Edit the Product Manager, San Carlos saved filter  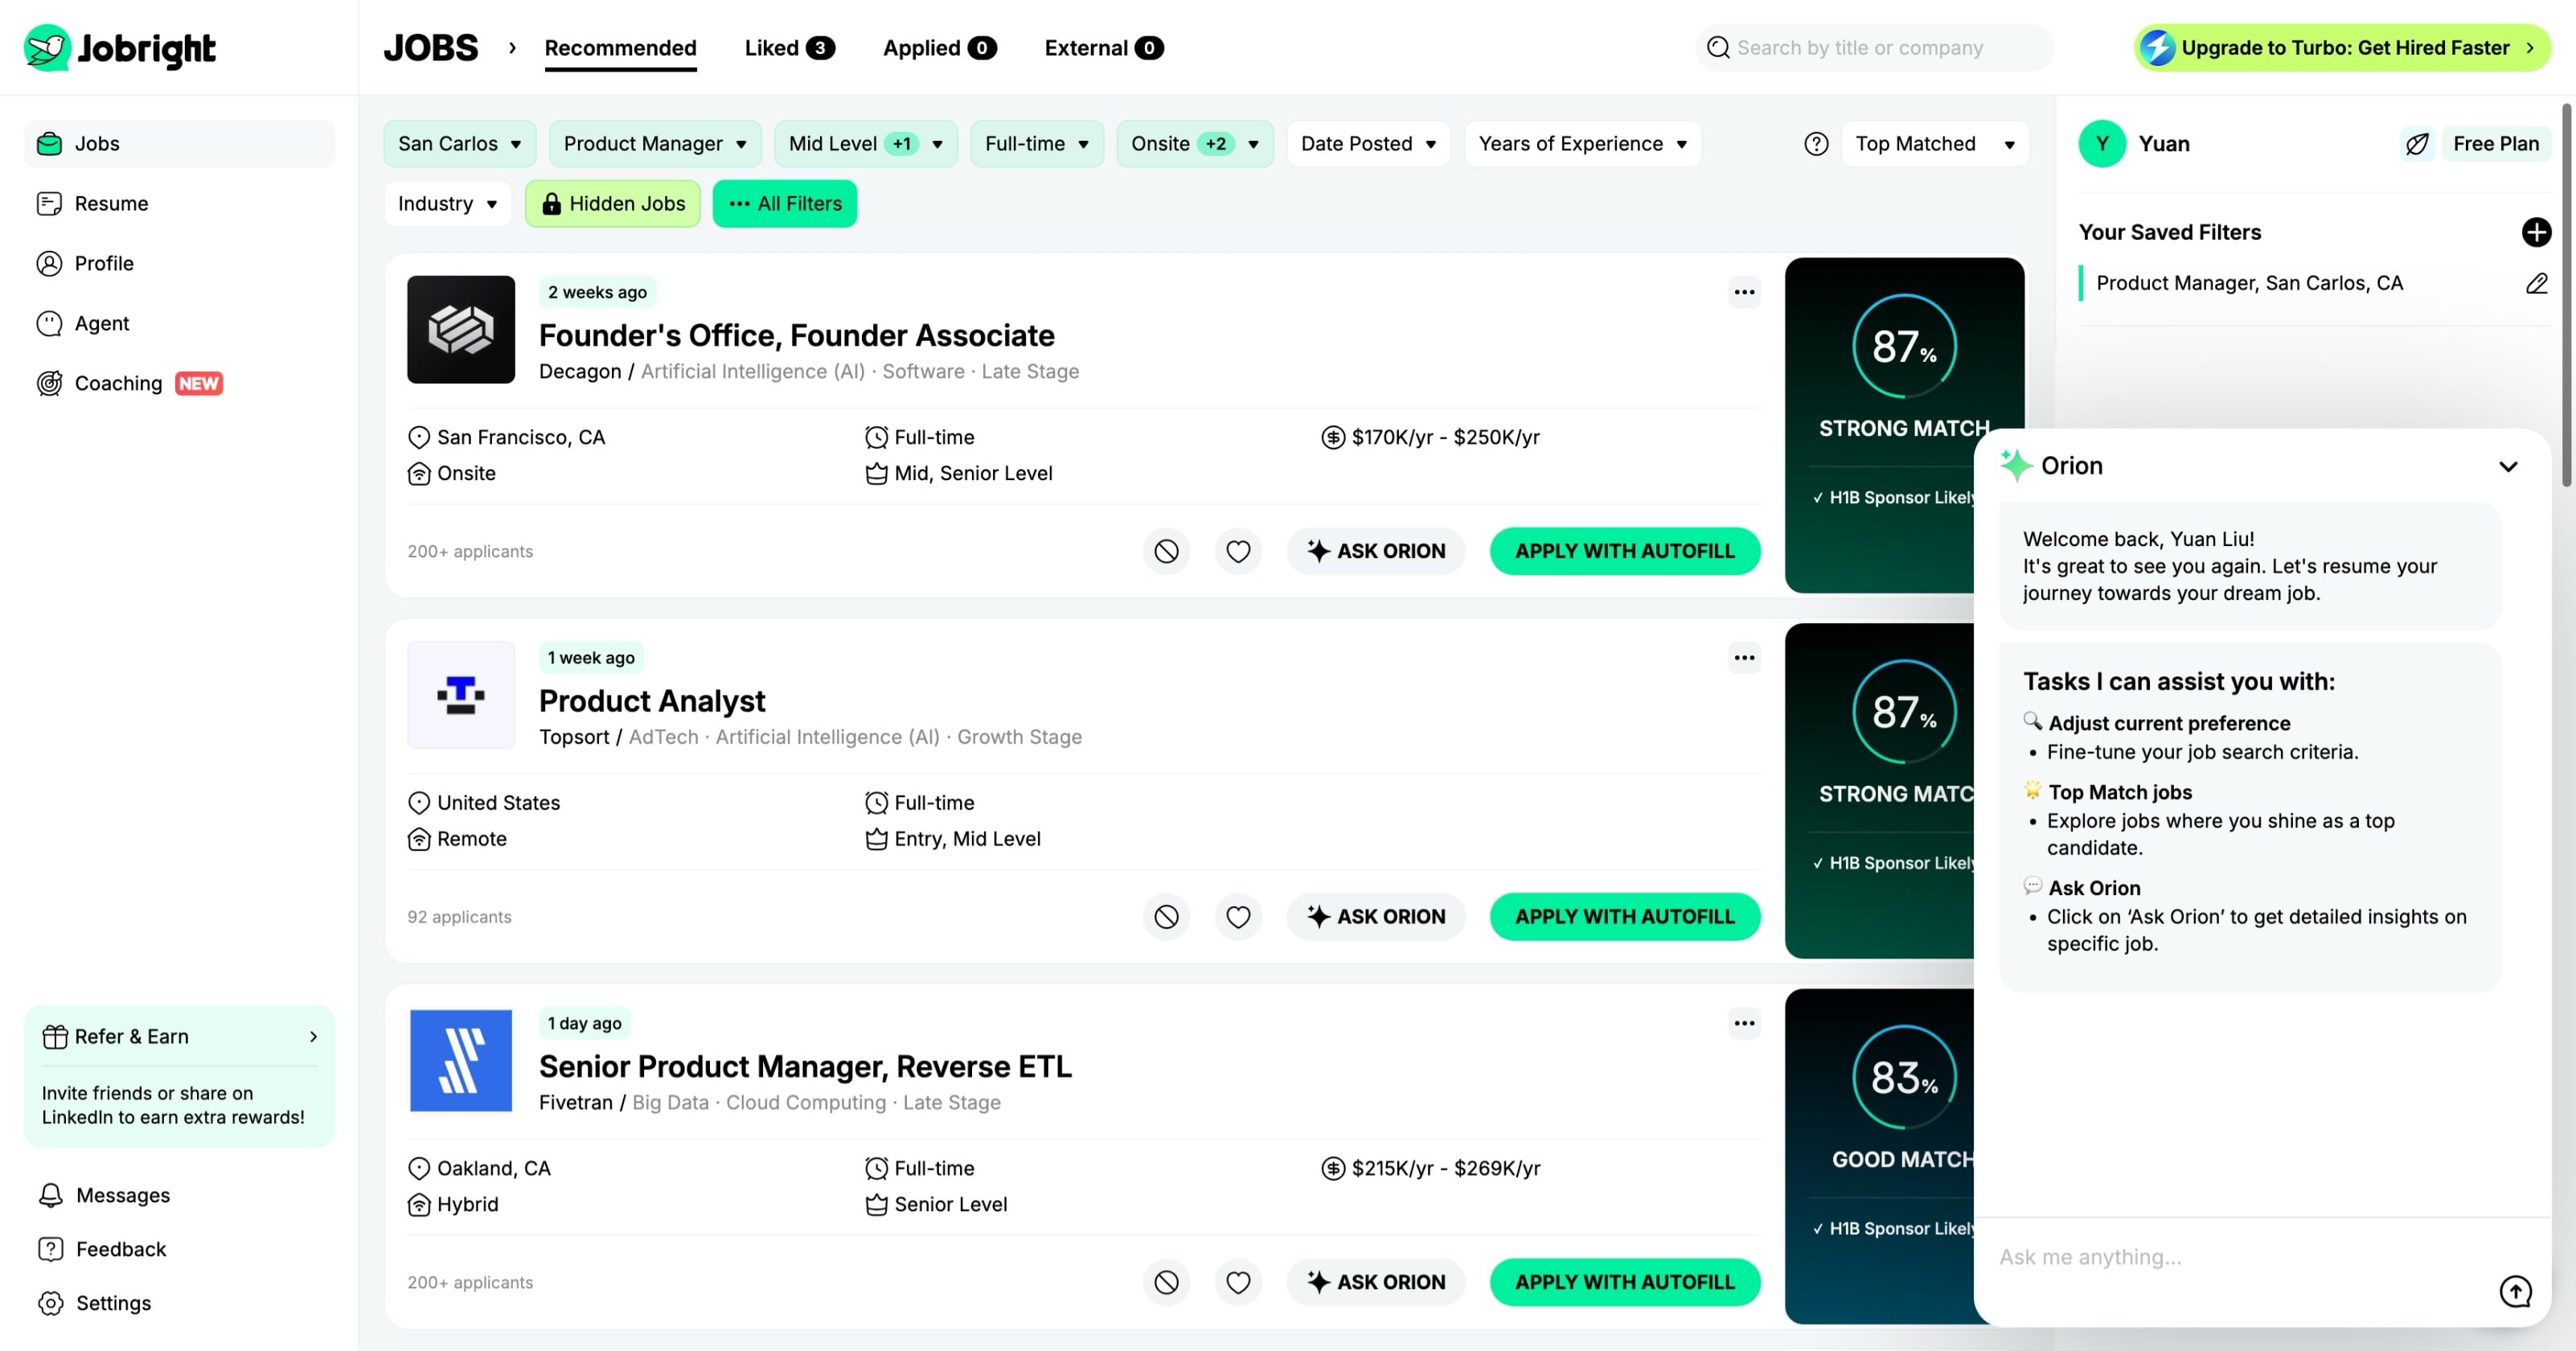2537,284
